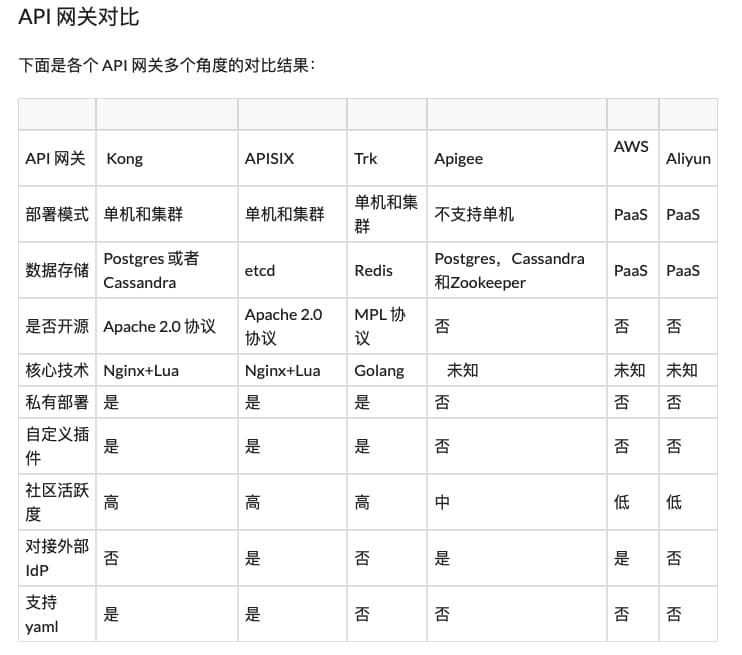Image resolution: width=742 pixels, height=655 pixels.
Task: Click the '是否开源' row label
Action: click(x=57, y=326)
